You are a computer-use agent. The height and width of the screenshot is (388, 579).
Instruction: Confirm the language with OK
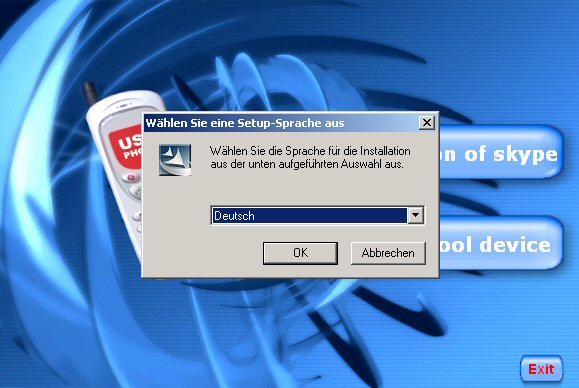click(x=300, y=253)
